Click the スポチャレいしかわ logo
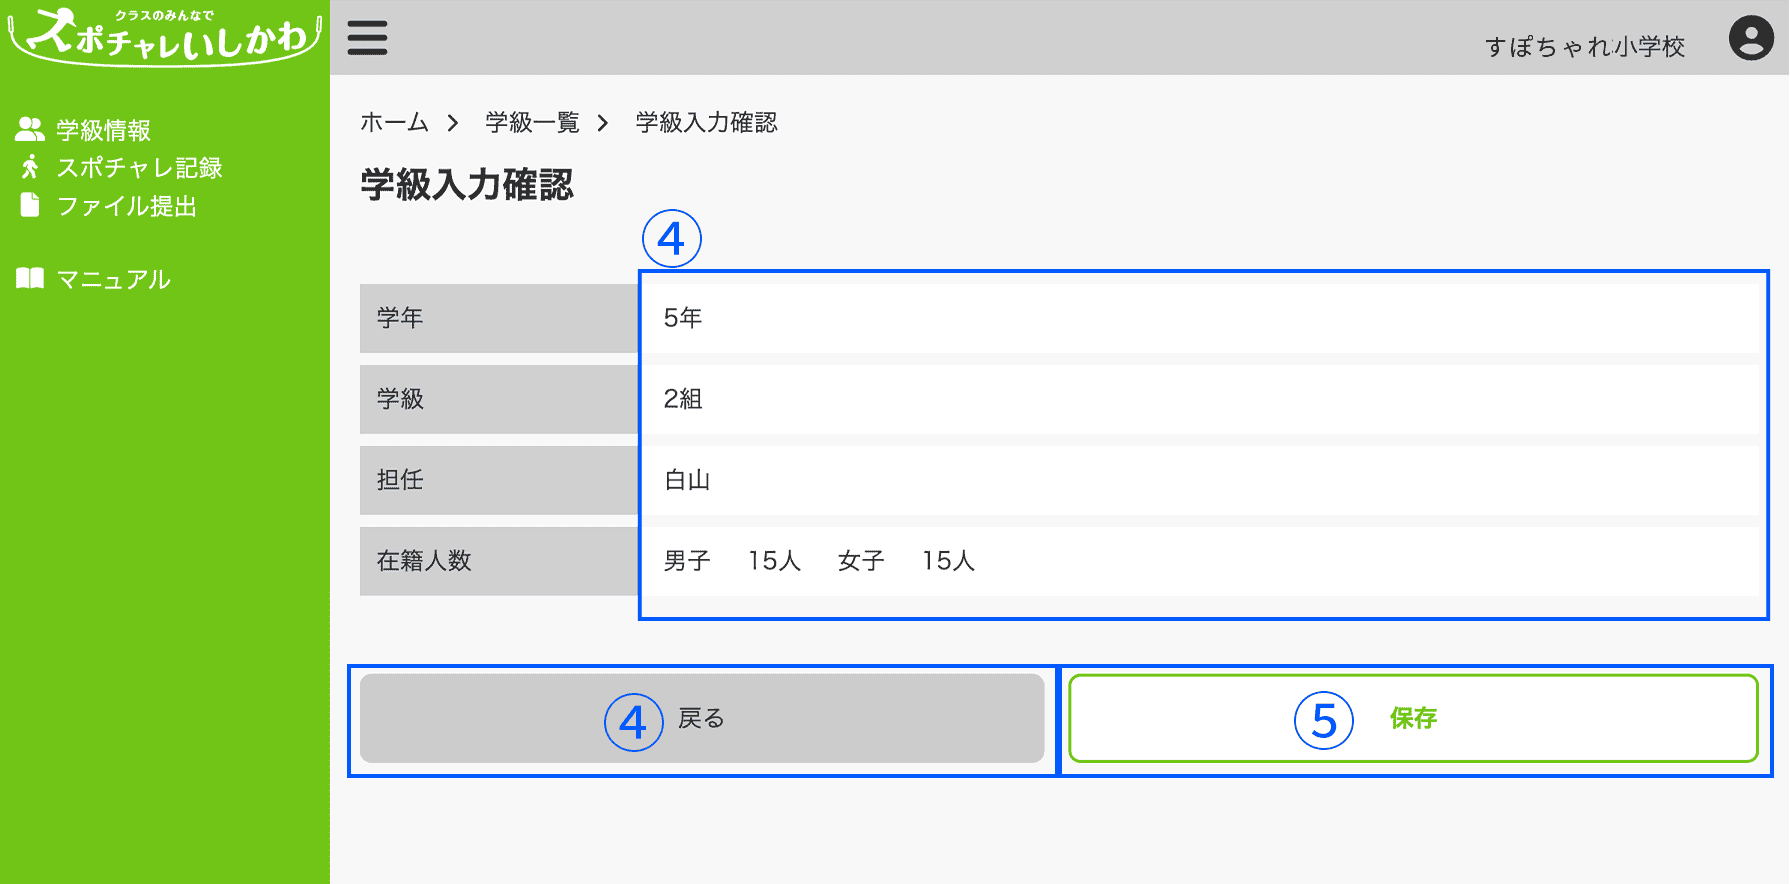Screen dimensions: 1790x884 165,36
